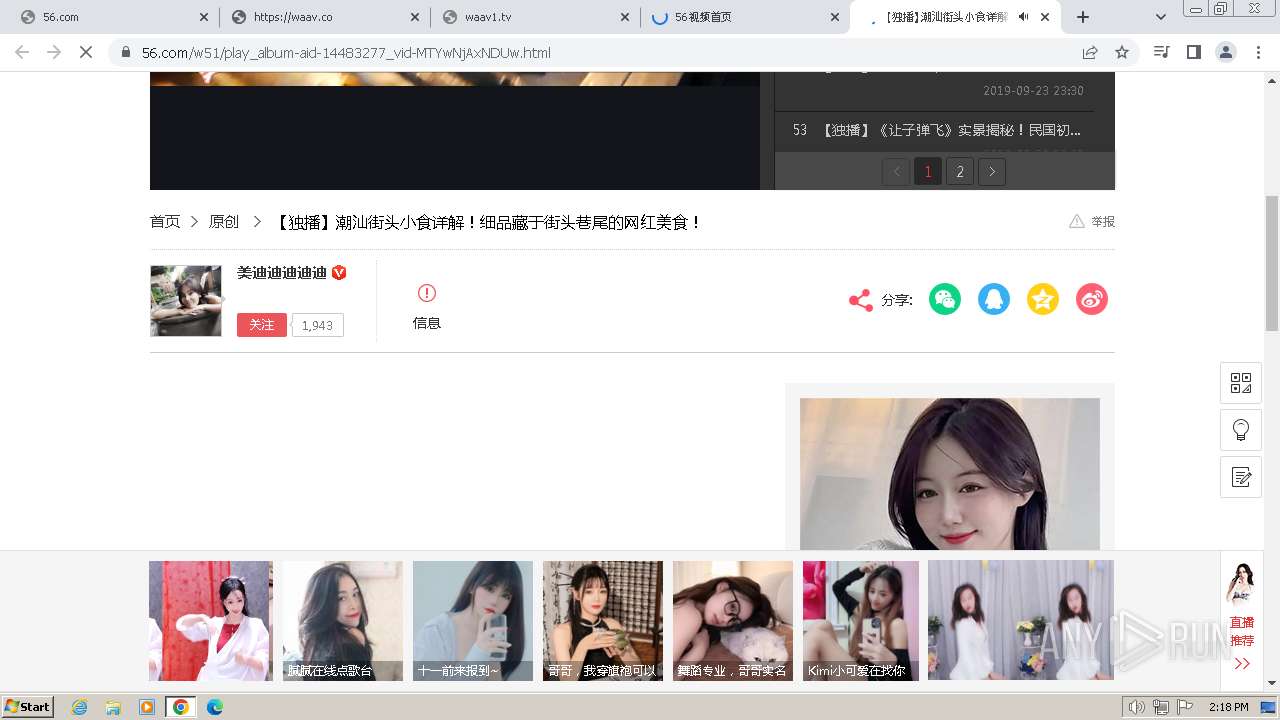1280x720 pixels.
Task: Open uploader 美迪迪迪迪迪 profile
Action: coord(282,272)
